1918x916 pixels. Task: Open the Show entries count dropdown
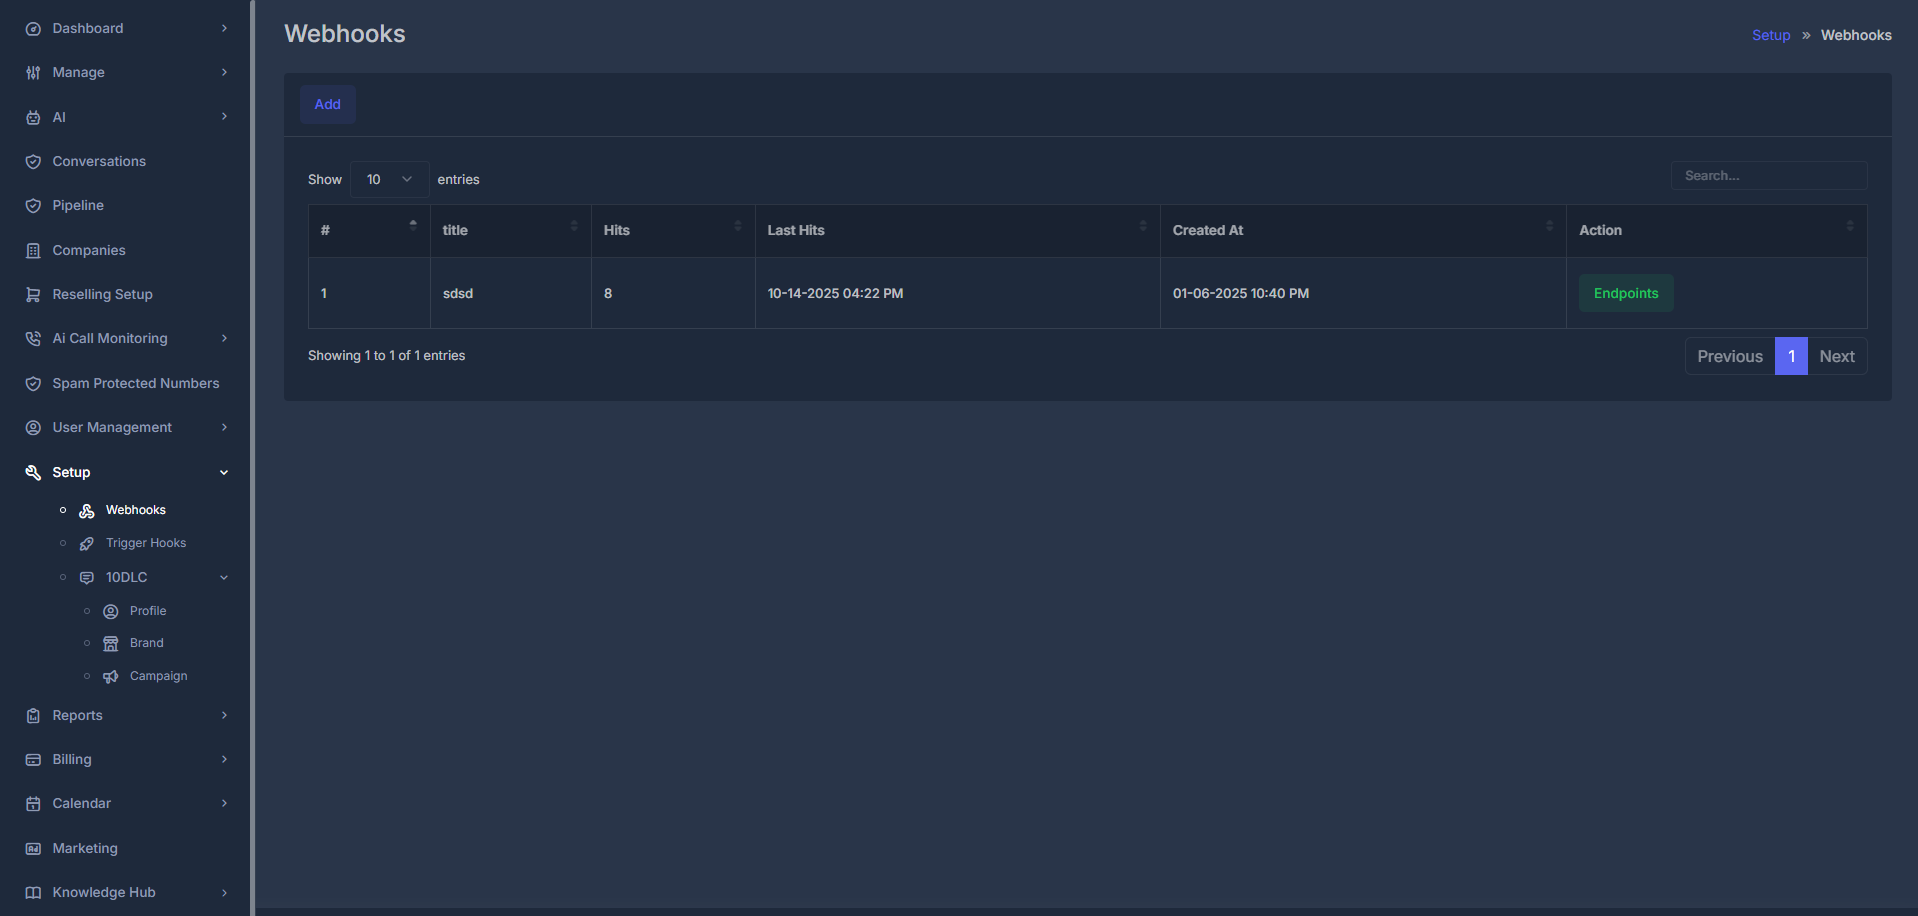388,179
